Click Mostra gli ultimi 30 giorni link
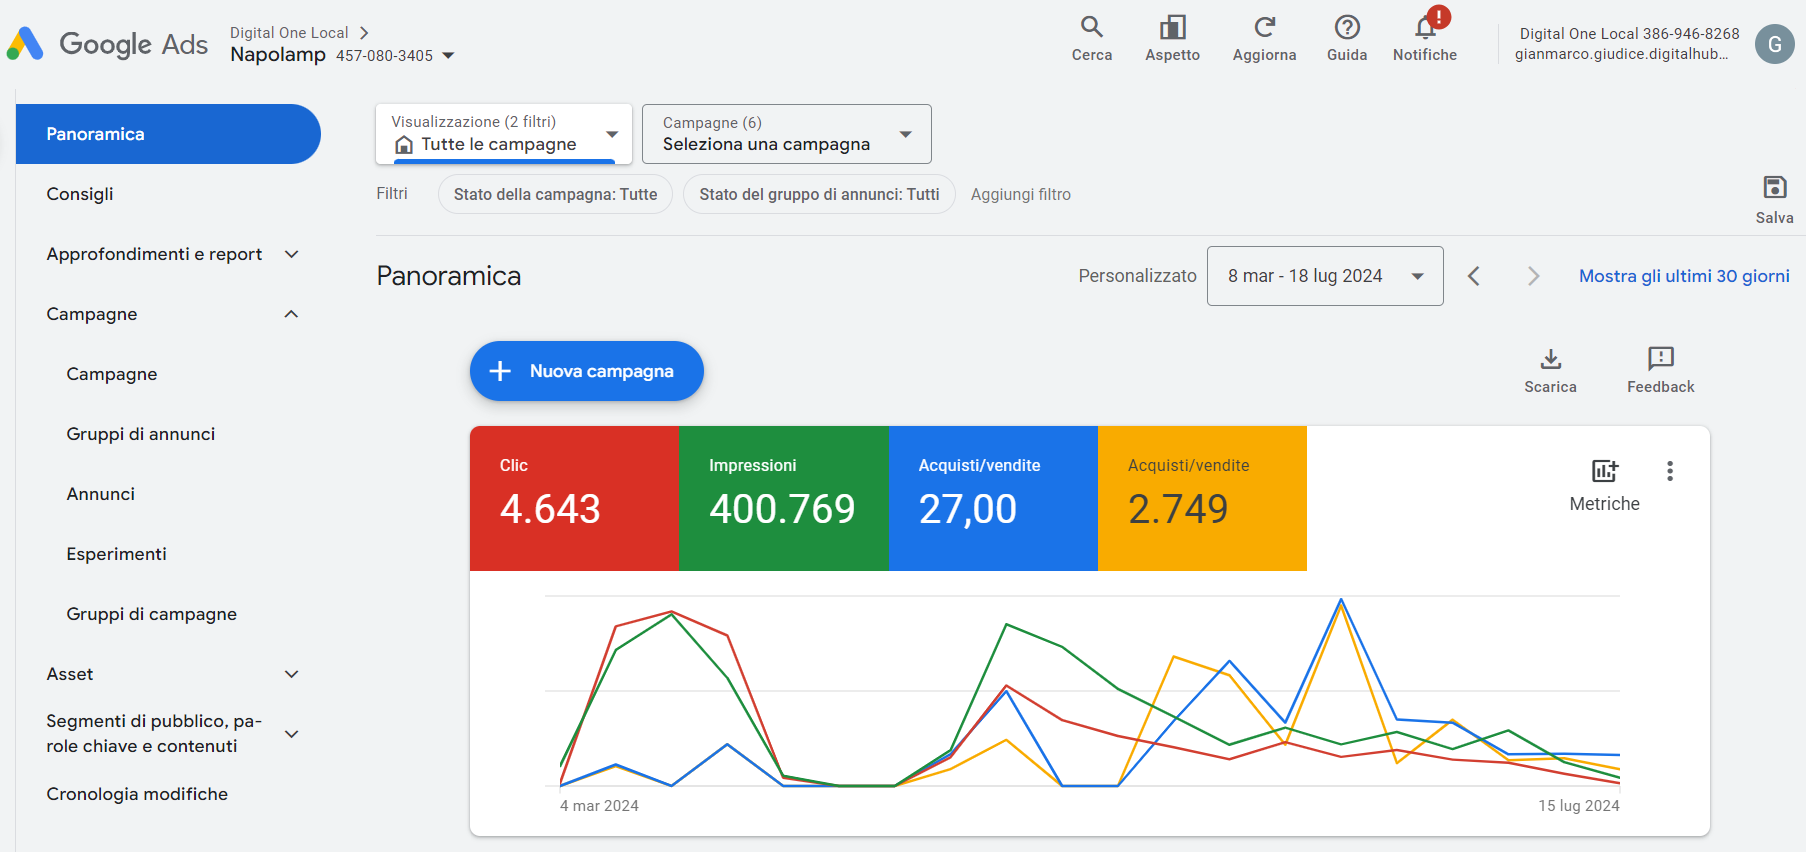 [1684, 276]
